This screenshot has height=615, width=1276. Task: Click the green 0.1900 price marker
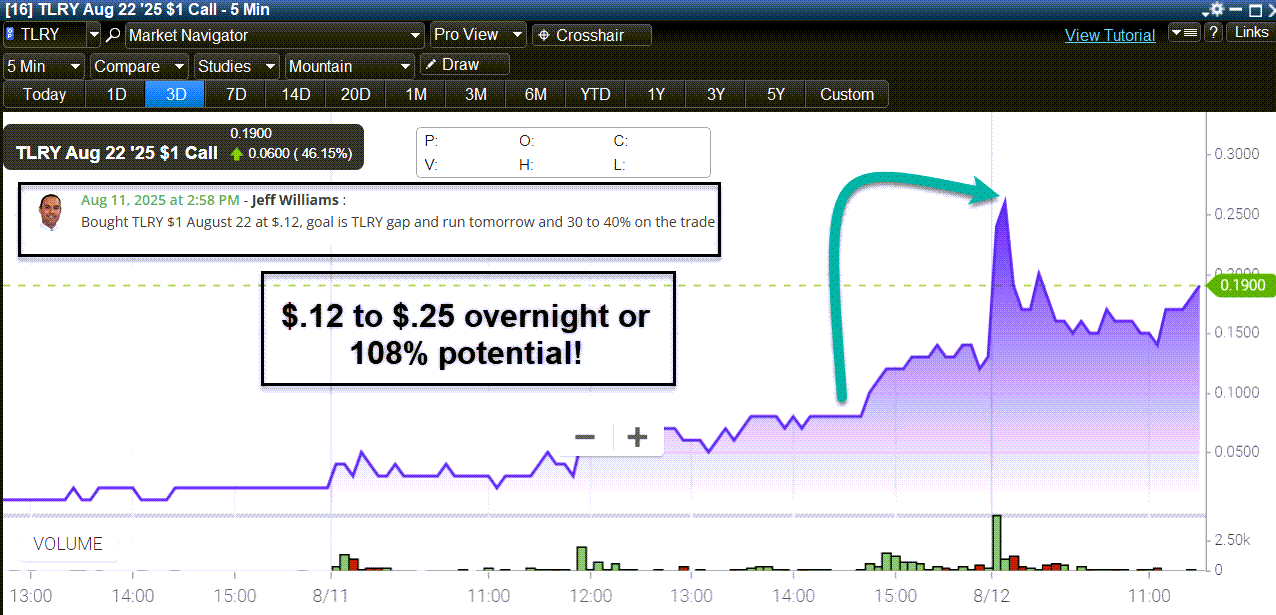(x=1241, y=285)
